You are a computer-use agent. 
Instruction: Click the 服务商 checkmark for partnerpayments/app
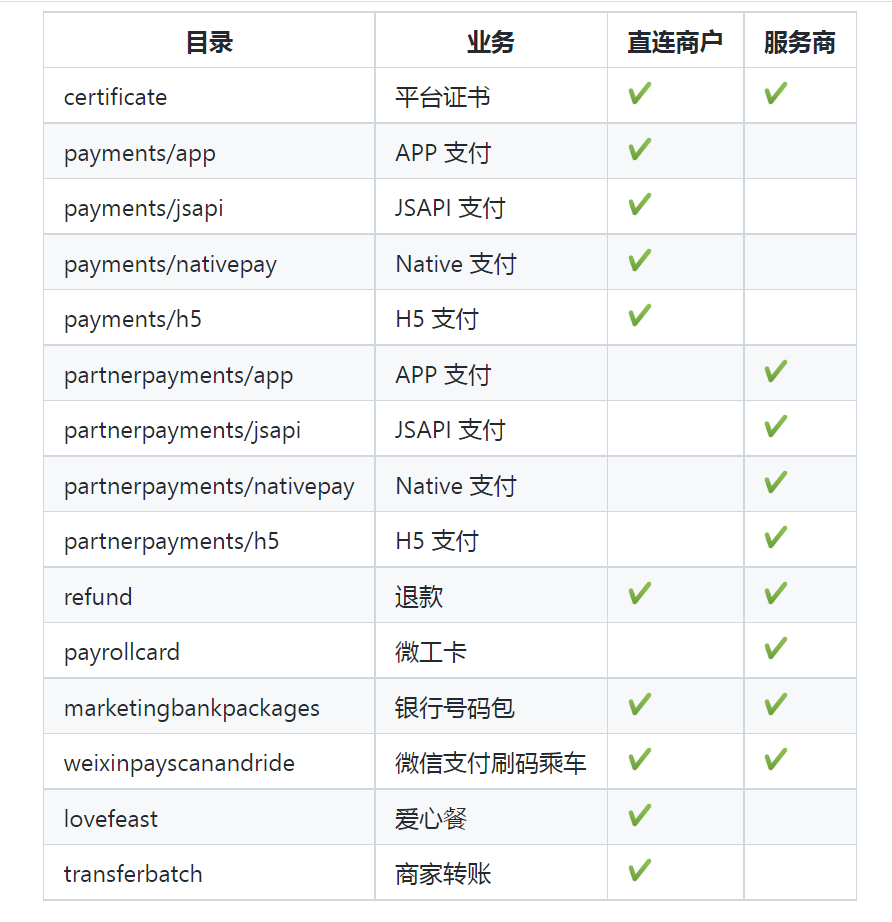[x=775, y=372]
